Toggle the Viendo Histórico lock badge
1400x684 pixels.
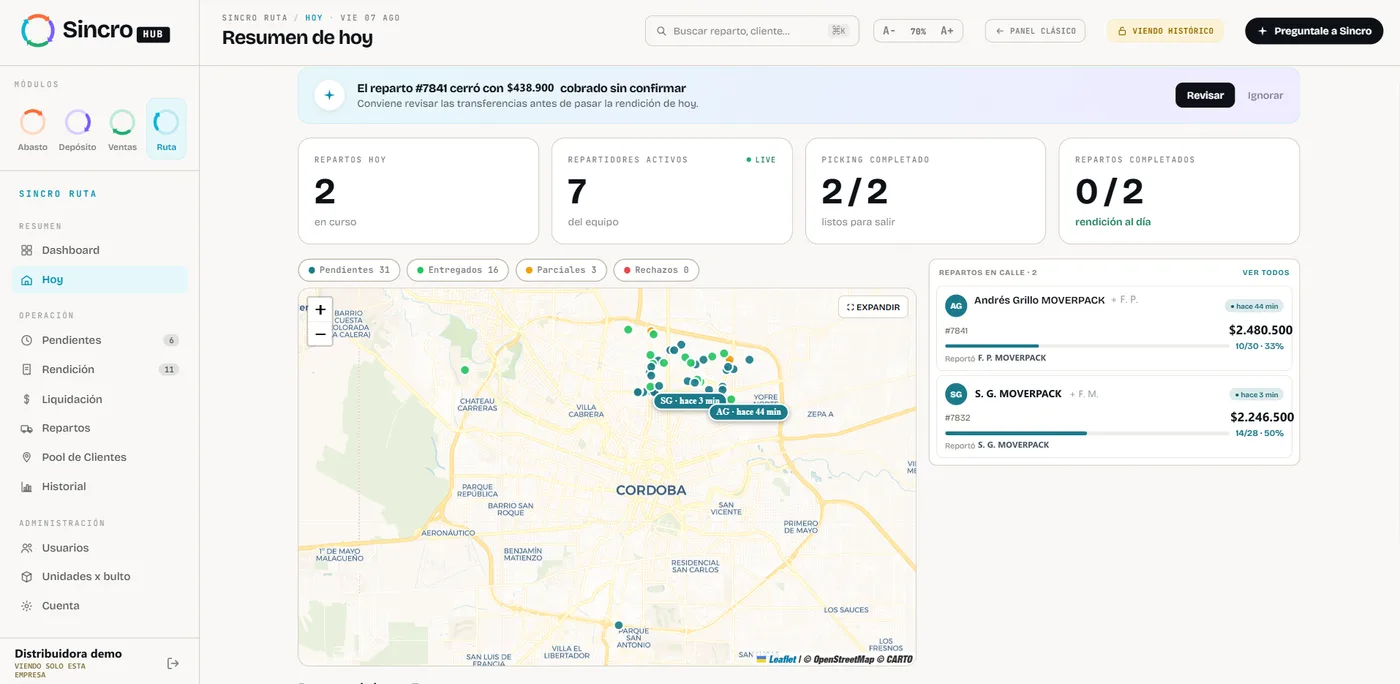coord(1165,31)
